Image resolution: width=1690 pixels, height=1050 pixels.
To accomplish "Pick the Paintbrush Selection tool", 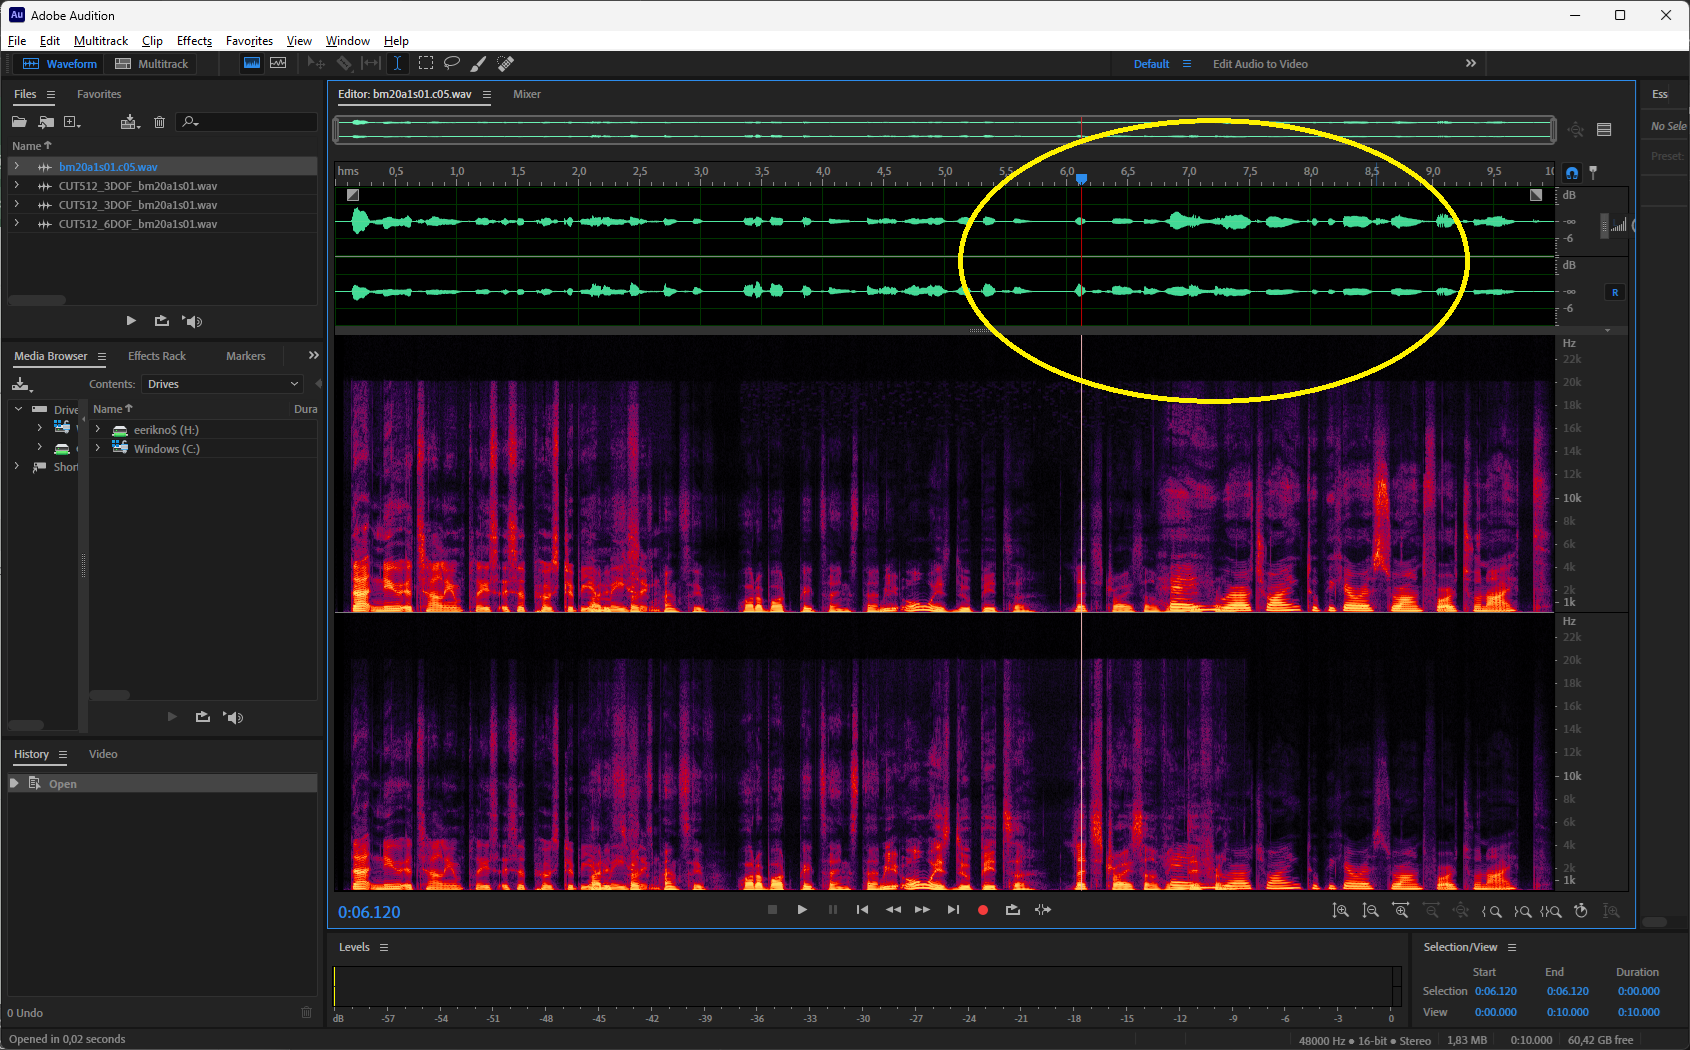I will coord(479,63).
